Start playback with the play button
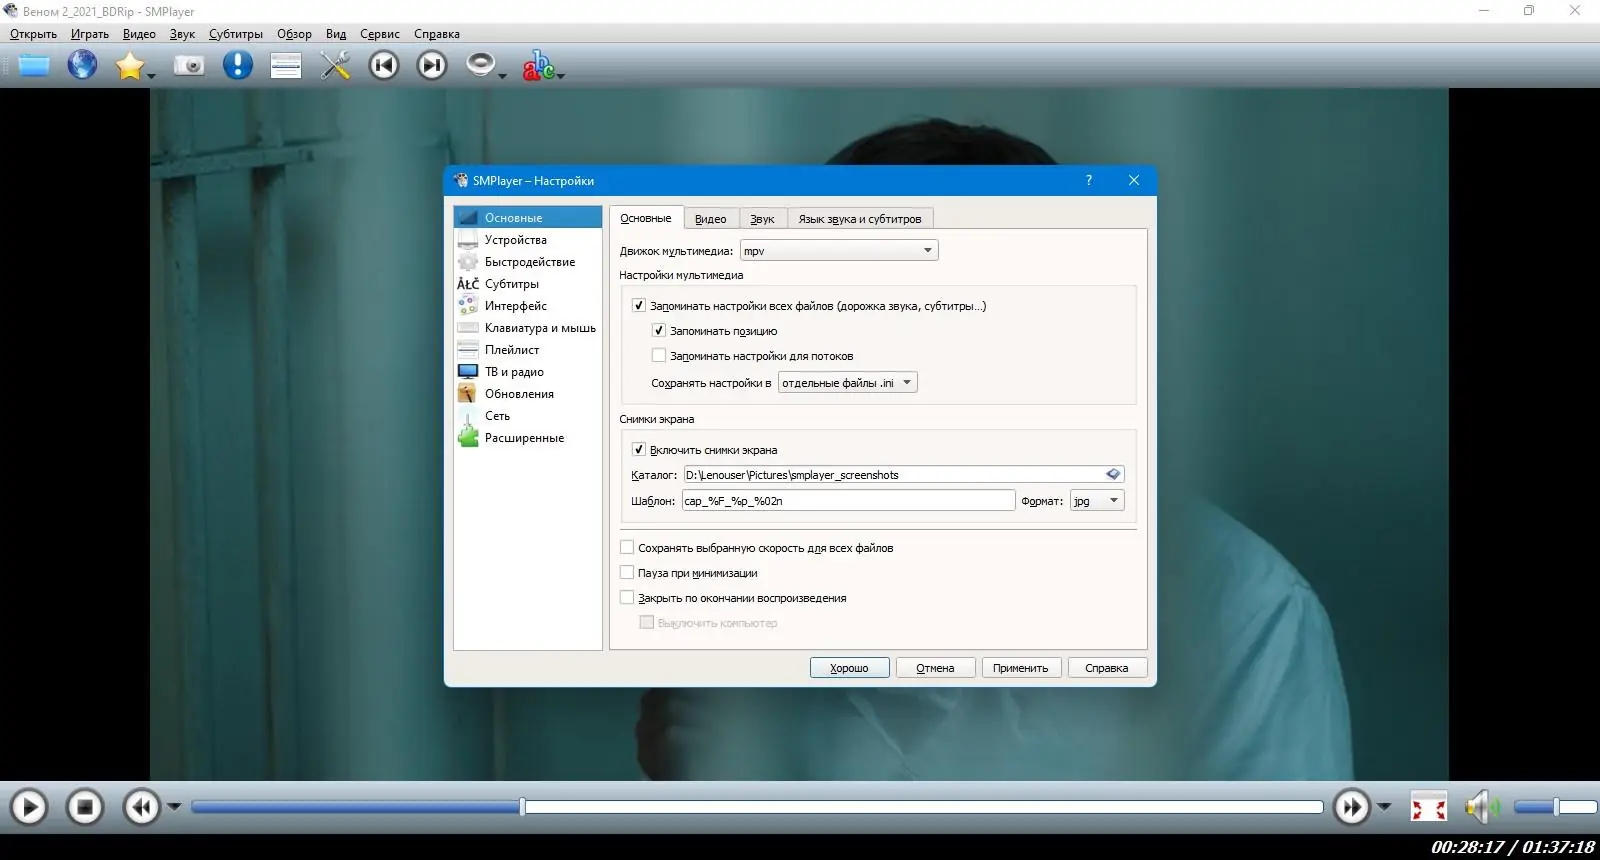1600x860 pixels. tap(29, 807)
